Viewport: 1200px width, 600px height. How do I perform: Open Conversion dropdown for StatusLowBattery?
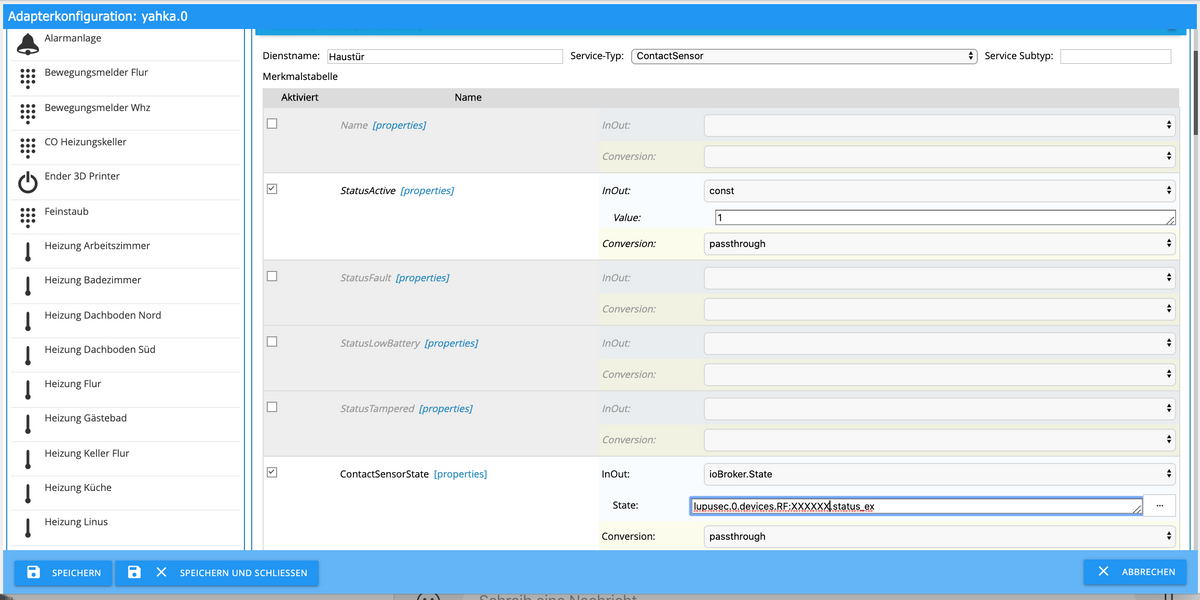coord(940,374)
